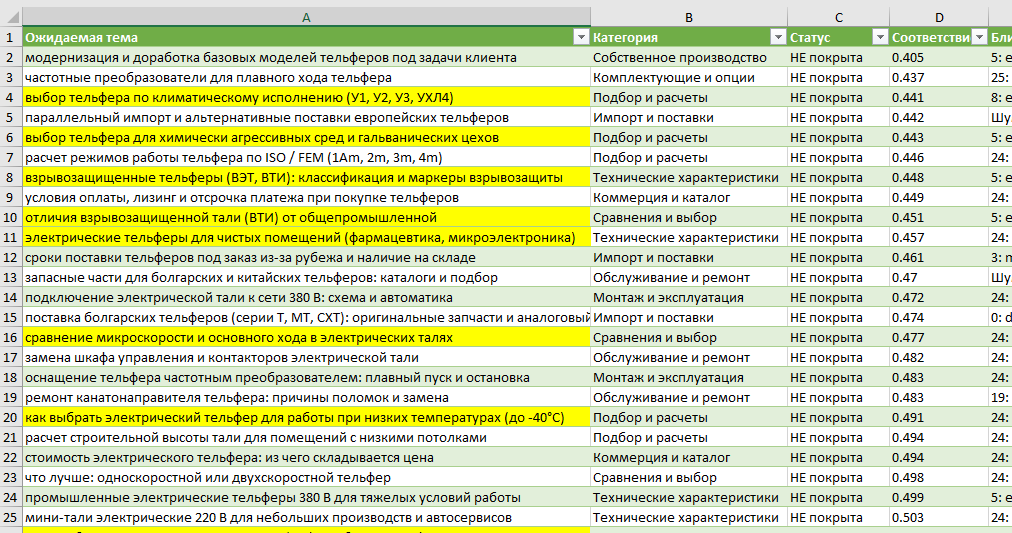Select cell 'частотные преобразователи для плавного хода тельфера'

tap(306, 77)
